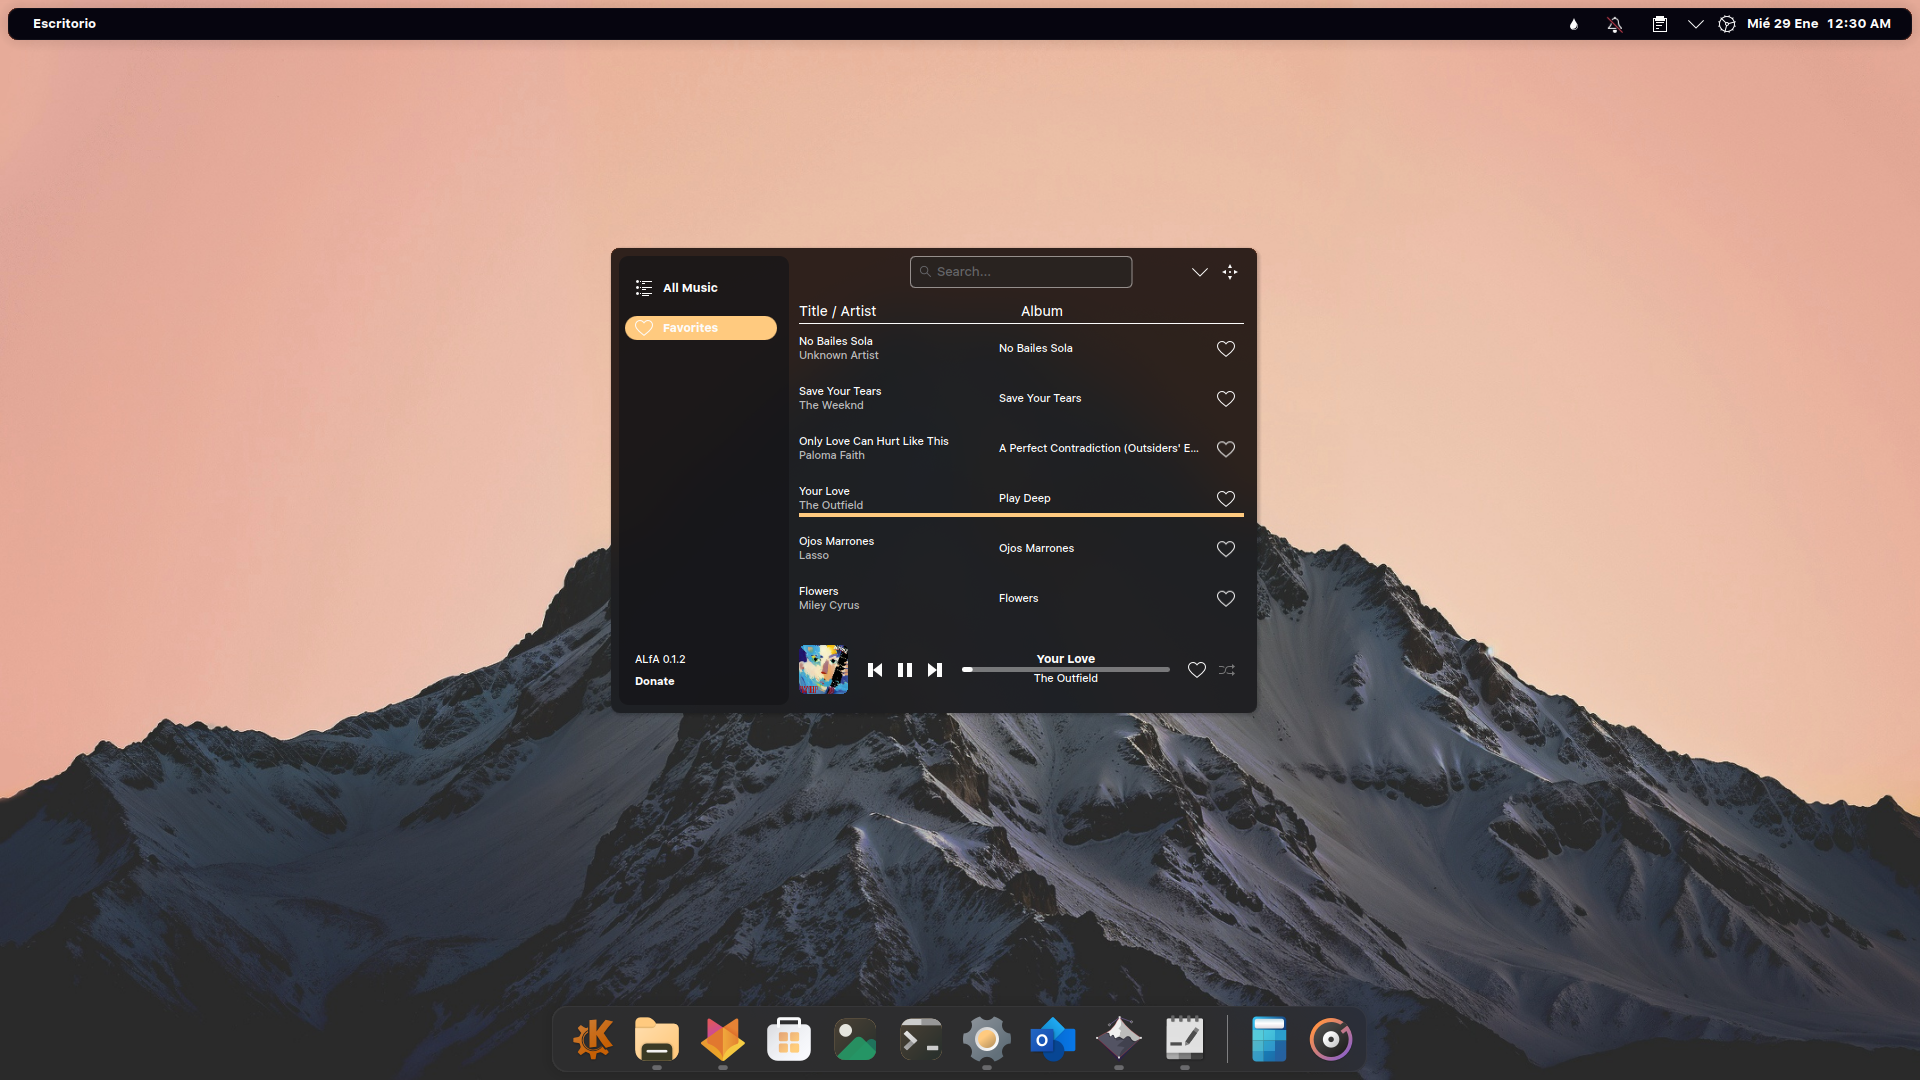This screenshot has height=1080, width=1920.
Task: Launch the terminal from dock
Action: pyautogui.click(x=921, y=1040)
